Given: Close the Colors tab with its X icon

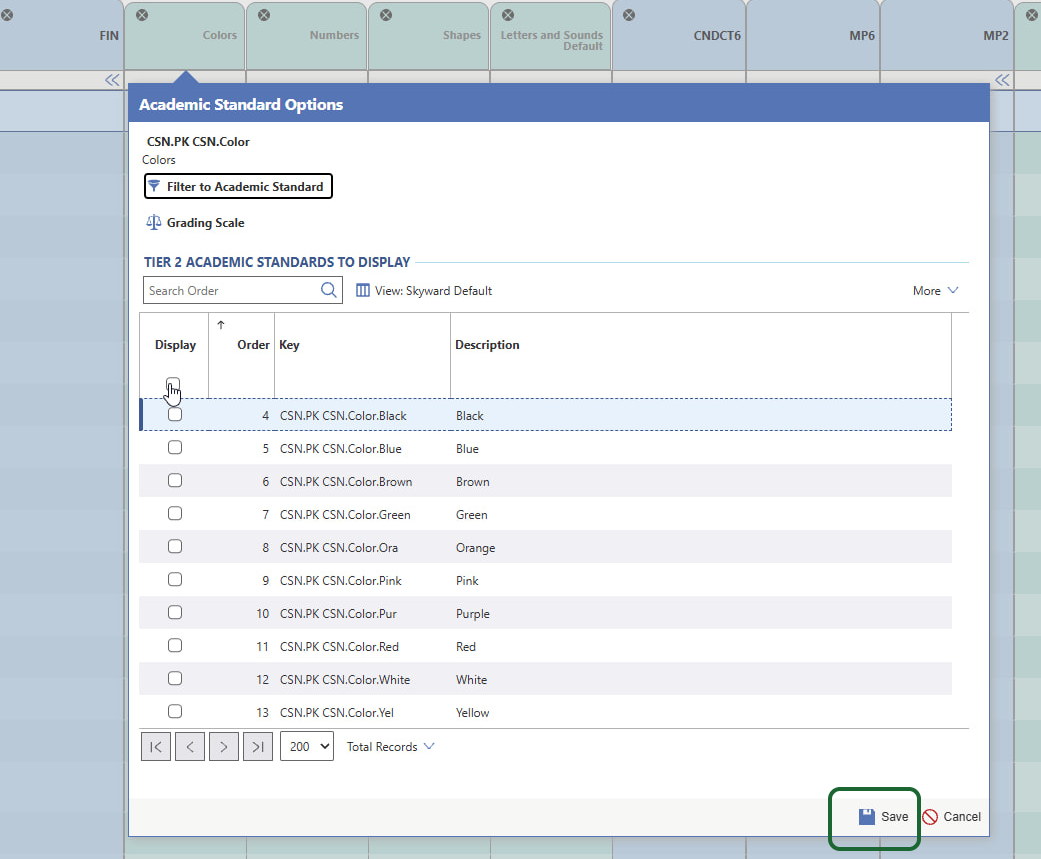Looking at the screenshot, I should (x=142, y=15).
